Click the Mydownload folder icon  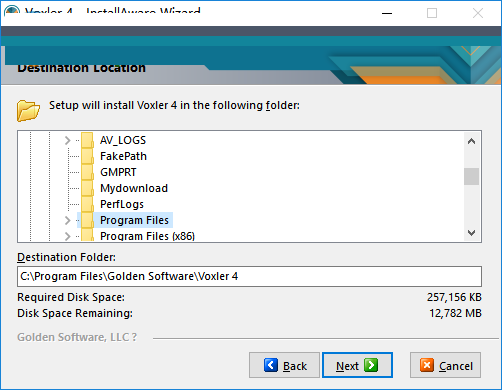(87, 188)
